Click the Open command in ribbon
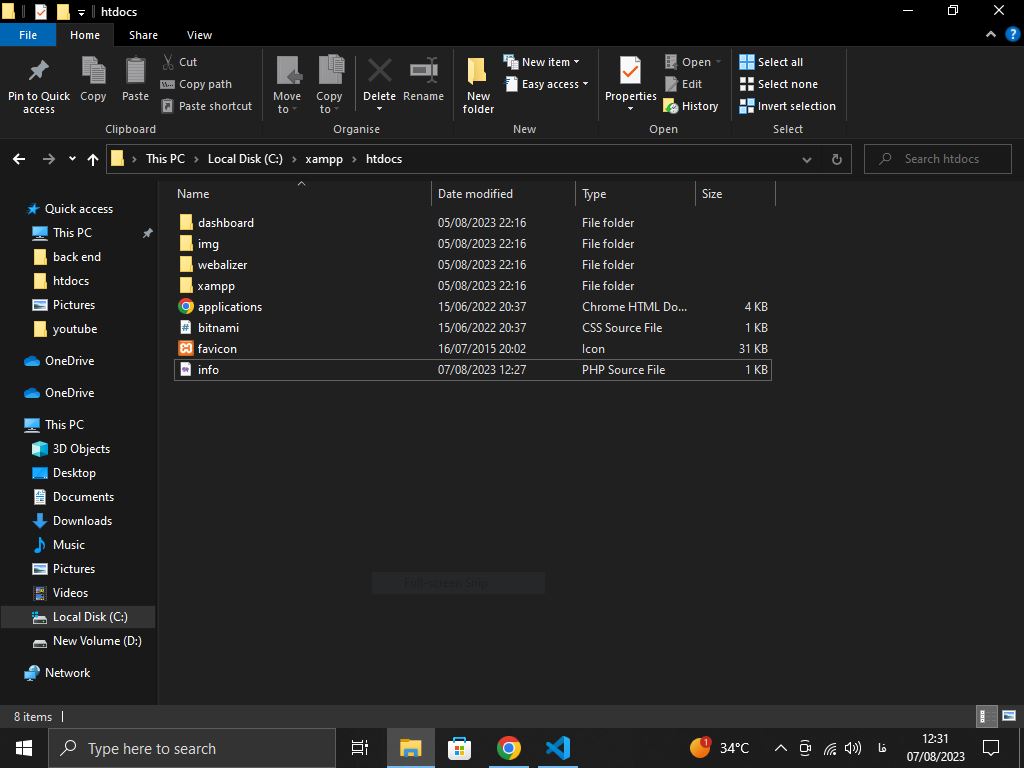 693,62
